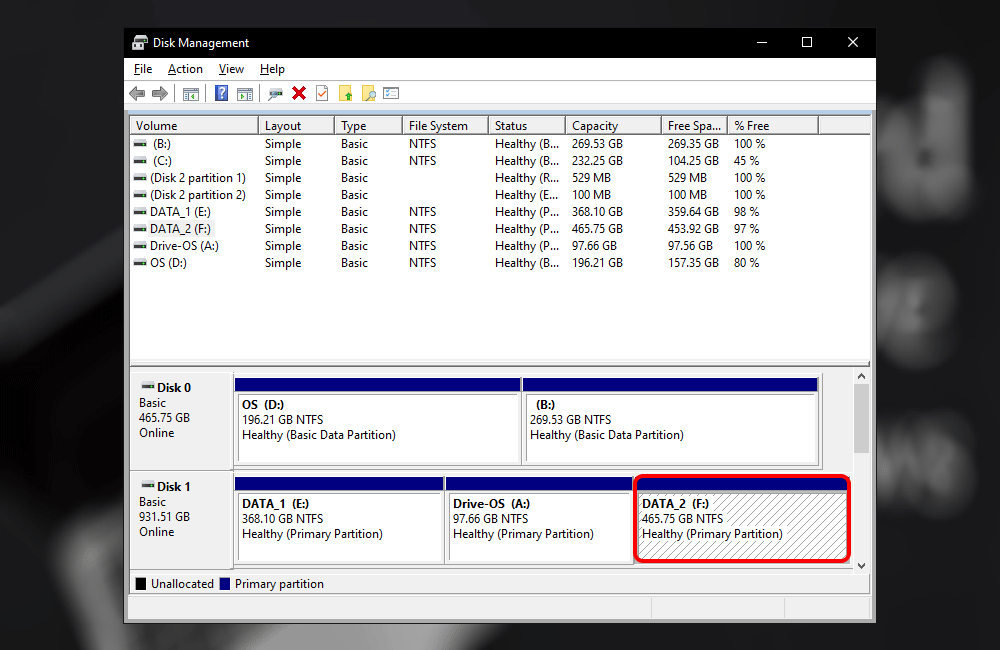Select OS (D:) partition block on Disk 0
Image resolution: width=1000 pixels, height=650 pixels.
coord(378,421)
